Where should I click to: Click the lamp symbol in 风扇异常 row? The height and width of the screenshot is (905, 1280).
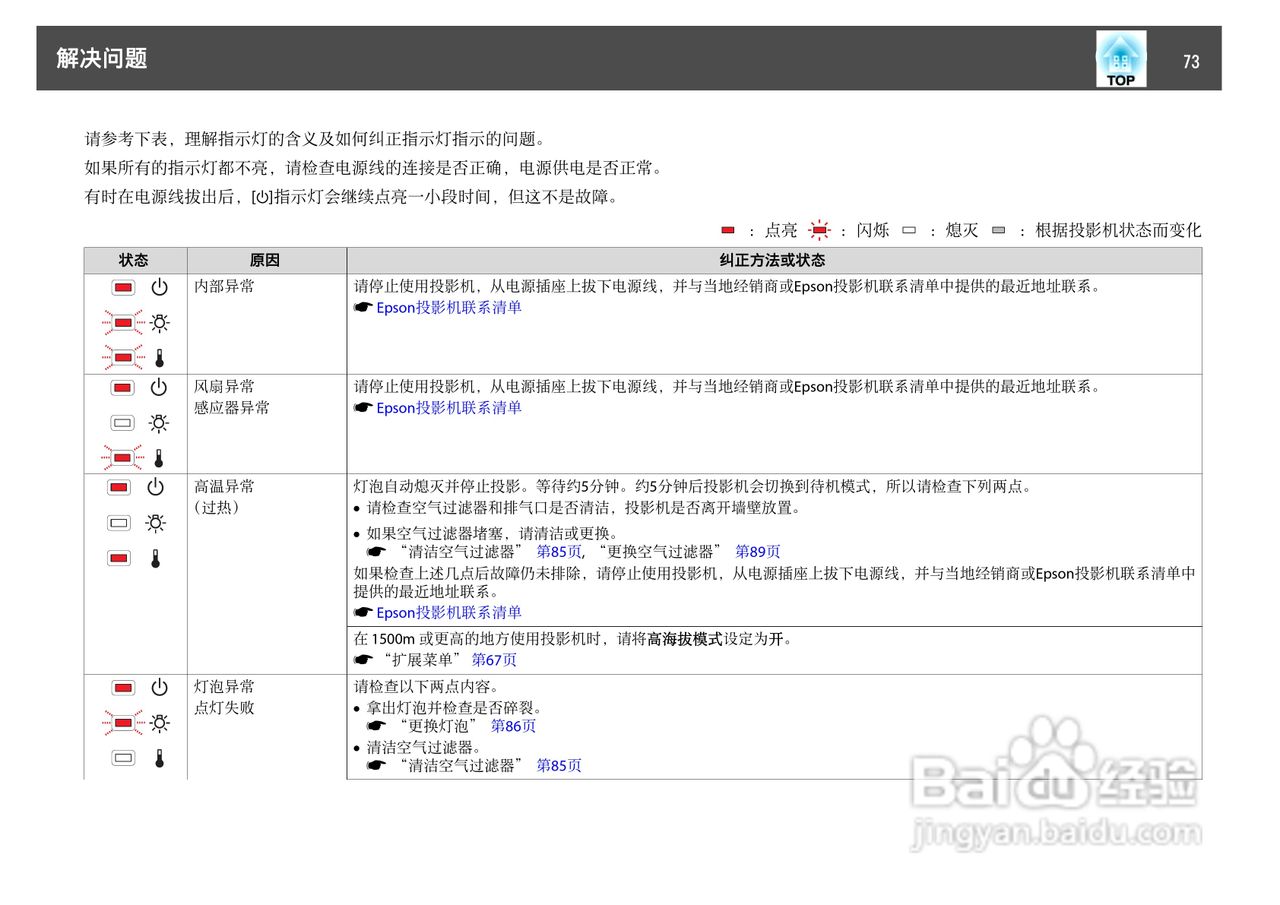[159, 423]
